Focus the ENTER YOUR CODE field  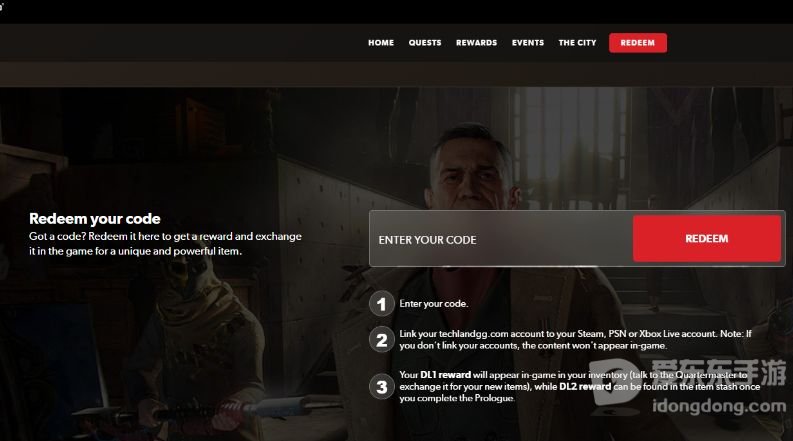pos(501,239)
